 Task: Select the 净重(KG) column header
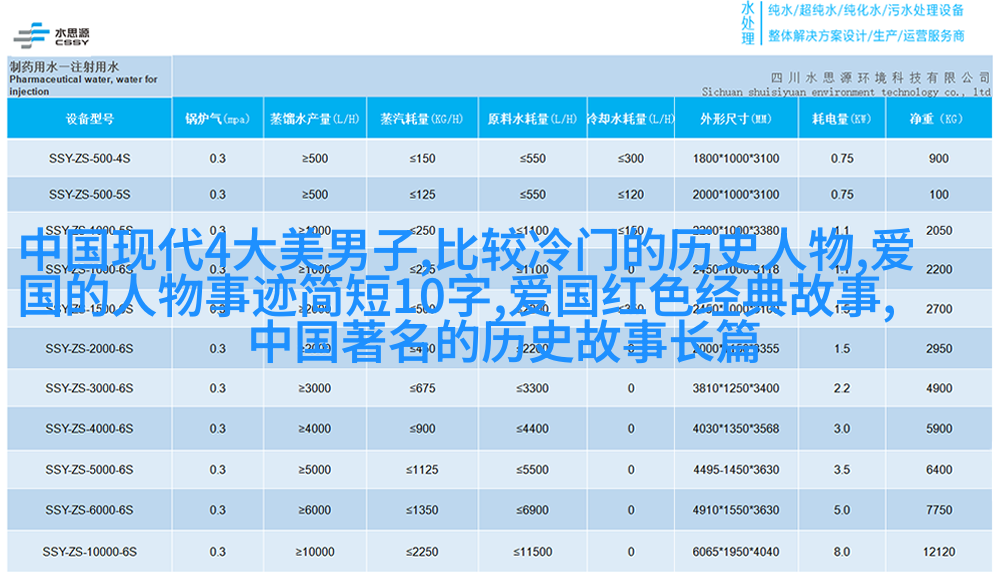[939, 119]
